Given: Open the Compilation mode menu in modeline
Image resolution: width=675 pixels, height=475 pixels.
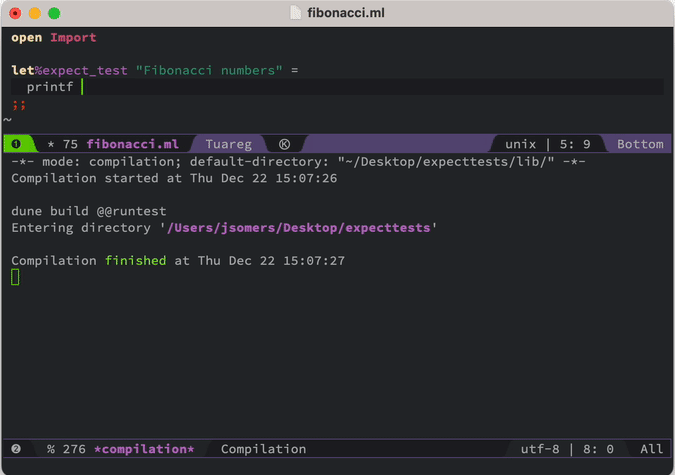Looking at the screenshot, I should 263,449.
